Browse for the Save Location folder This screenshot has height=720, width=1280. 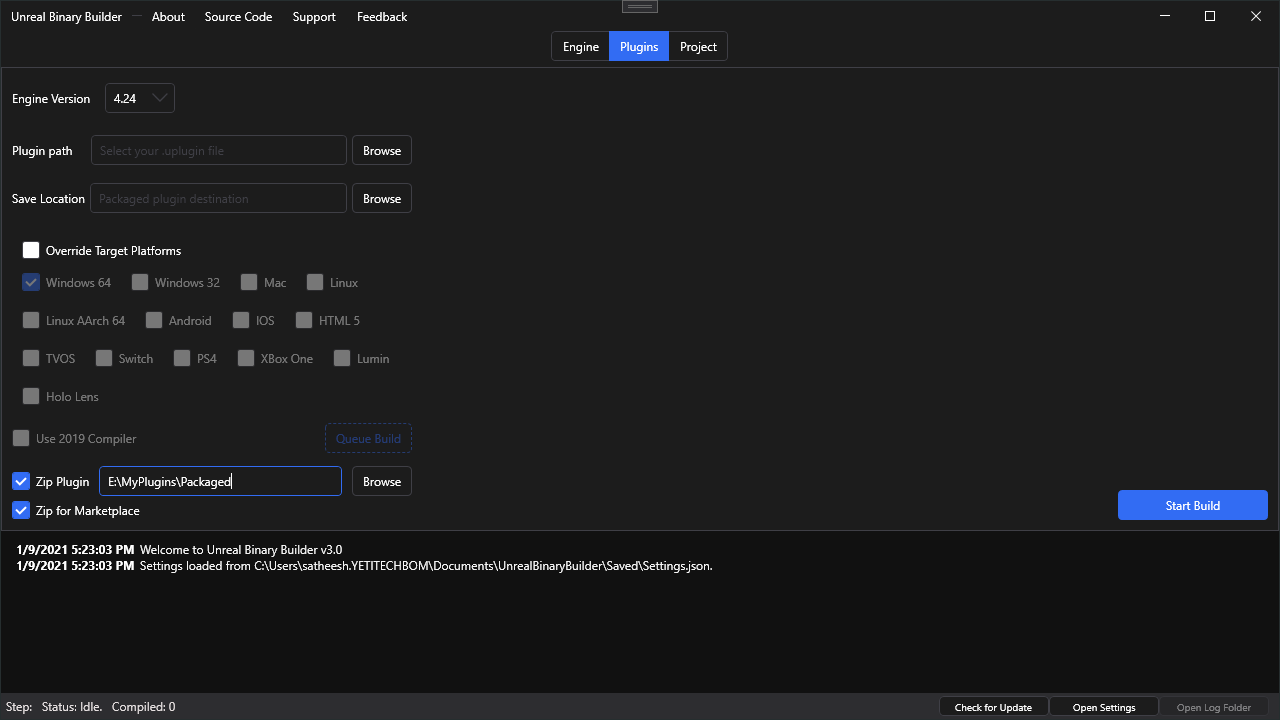pyautogui.click(x=382, y=198)
